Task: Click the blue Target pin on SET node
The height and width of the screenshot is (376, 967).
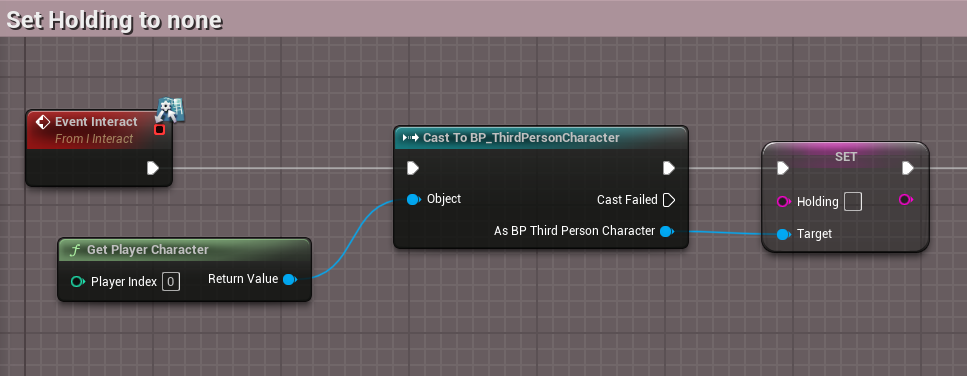Action: (x=783, y=234)
